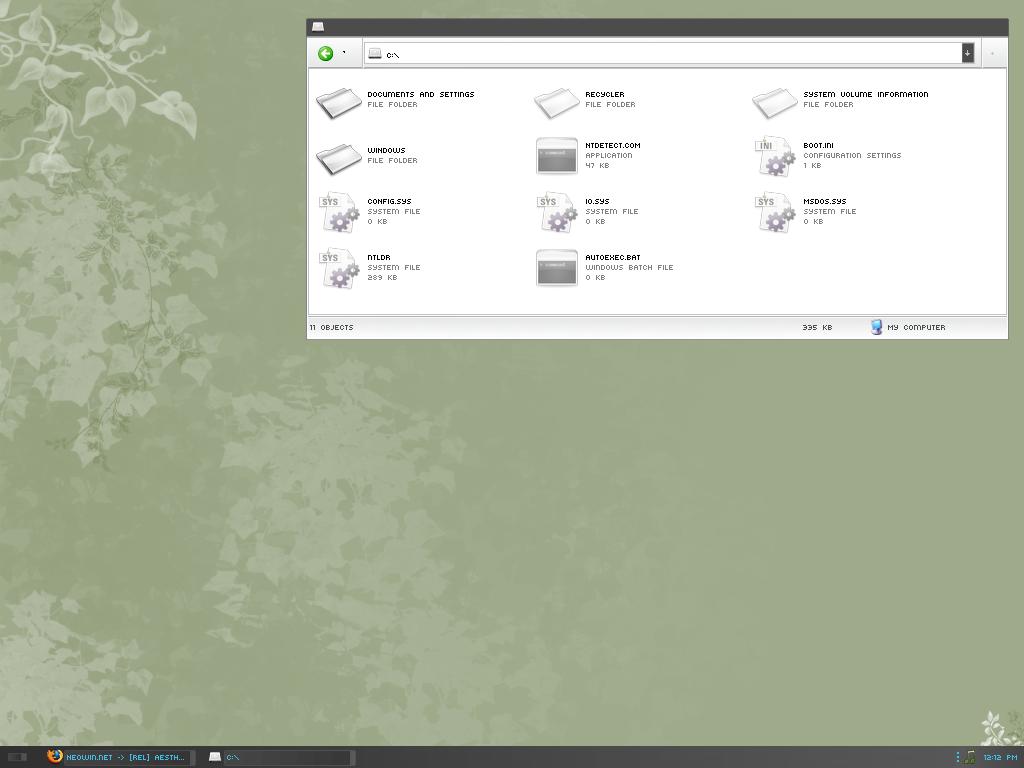Screen dimensions: 1024x768
Task: Switch to the Firefox Neowin.net taskbar item
Action: (x=116, y=757)
